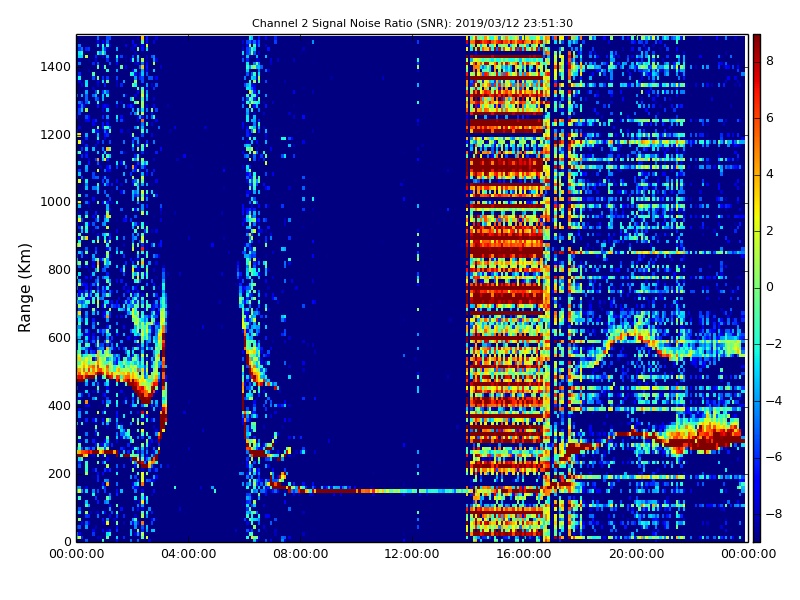
Task: Click the colorbar tick label 6
Action: pyautogui.click(x=770, y=118)
